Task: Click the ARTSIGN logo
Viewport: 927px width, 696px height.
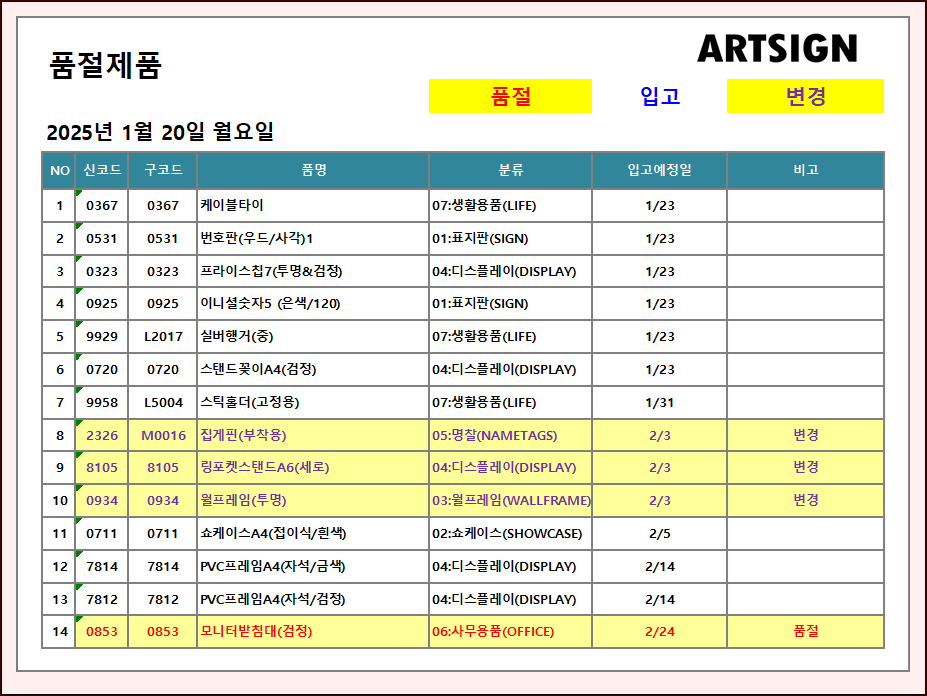Action: [777, 48]
